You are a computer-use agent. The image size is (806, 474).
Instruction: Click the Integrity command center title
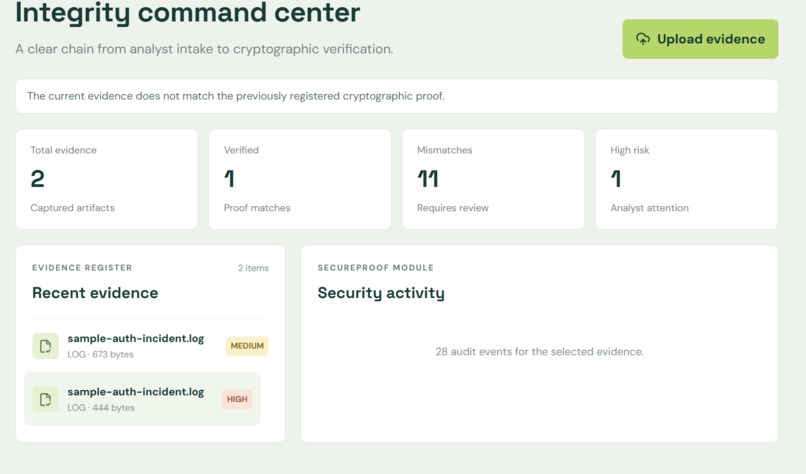(x=188, y=12)
